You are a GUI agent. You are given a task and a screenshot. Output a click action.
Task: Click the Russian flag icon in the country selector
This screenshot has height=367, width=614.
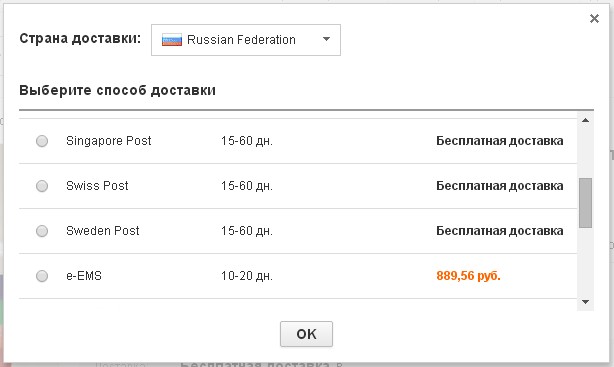[172, 40]
